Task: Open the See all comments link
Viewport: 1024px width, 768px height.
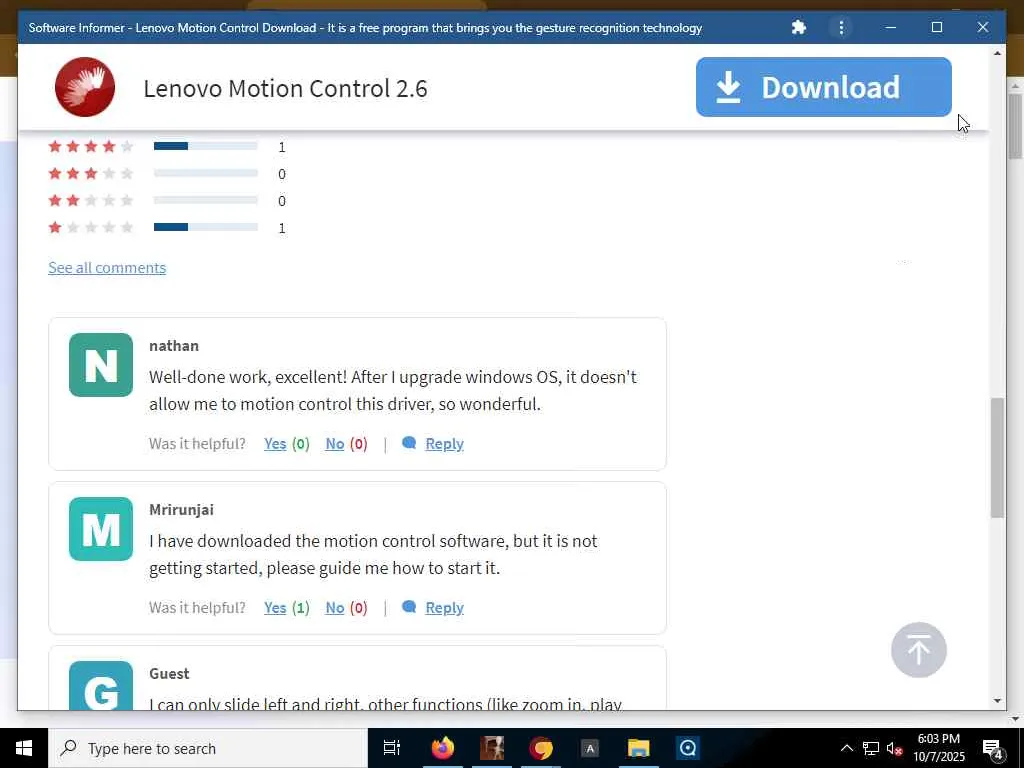Action: pos(107,267)
